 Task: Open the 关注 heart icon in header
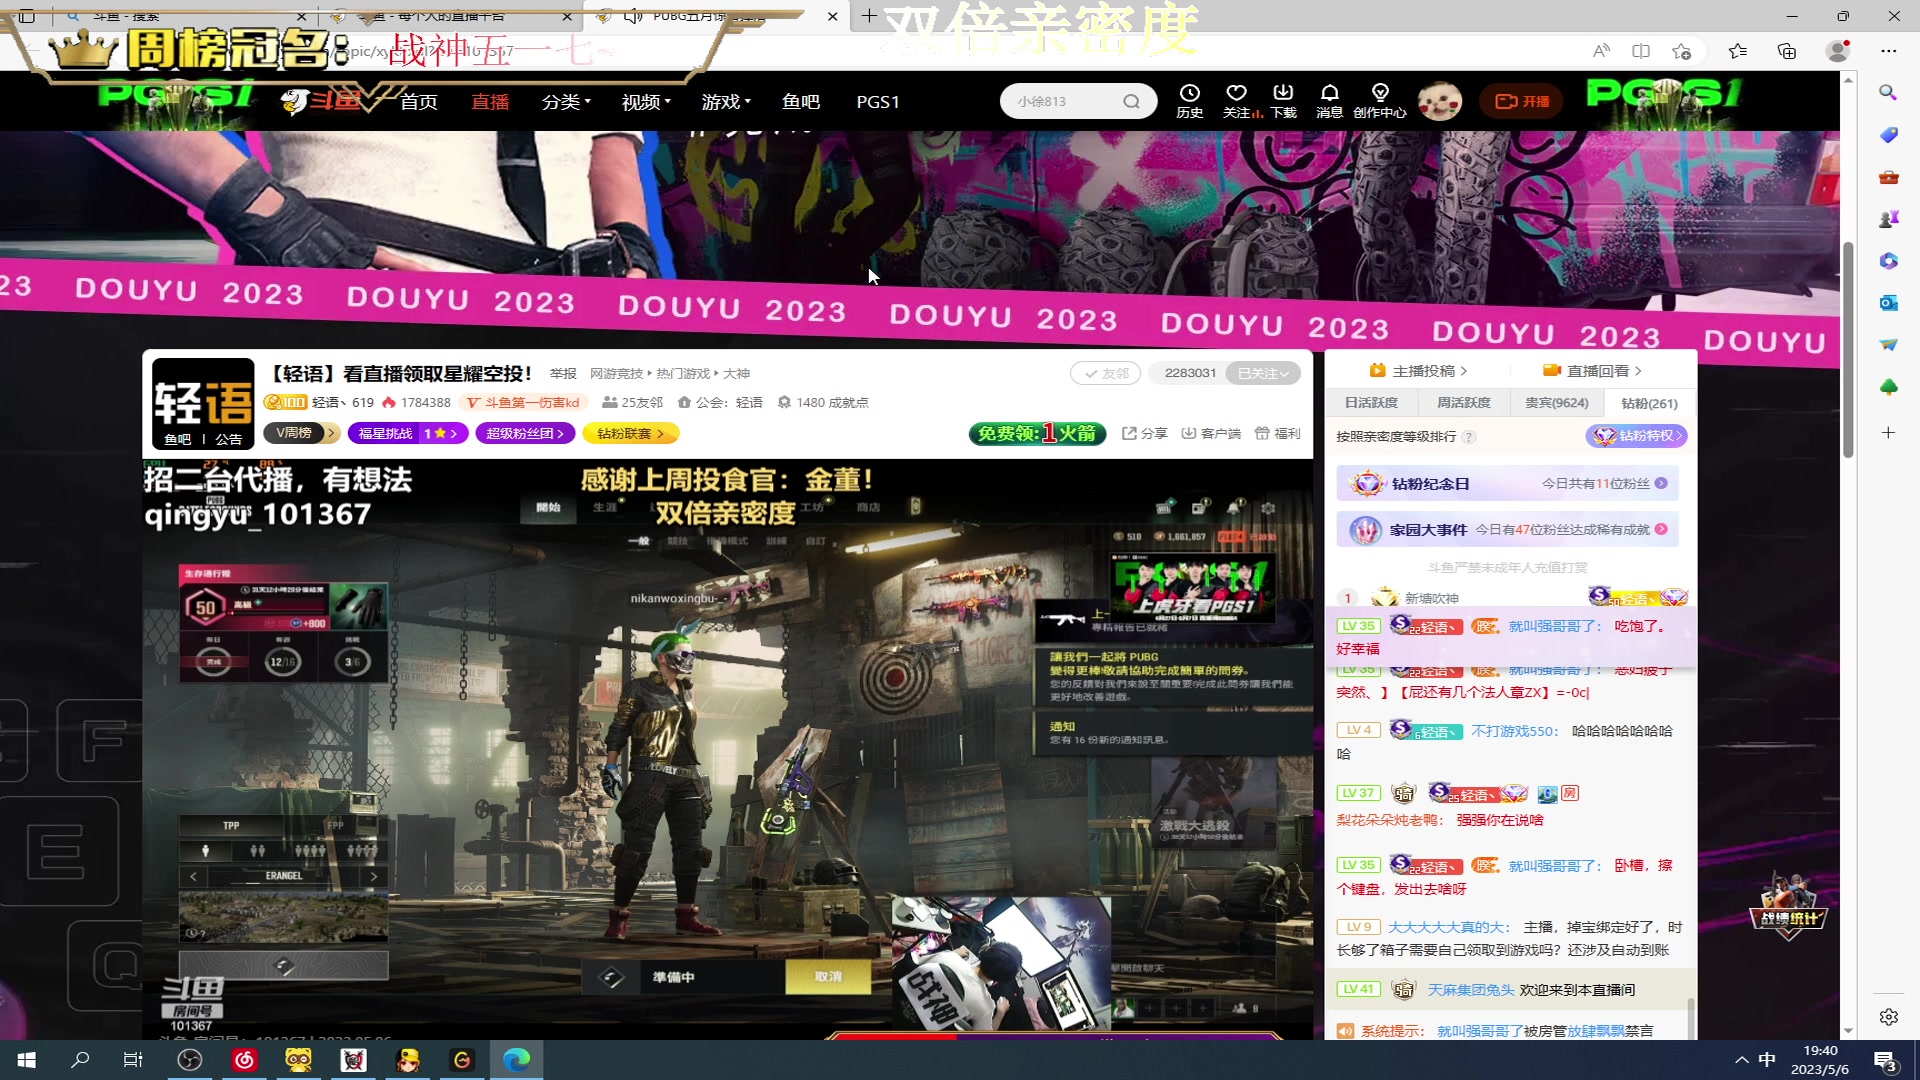pyautogui.click(x=1236, y=93)
